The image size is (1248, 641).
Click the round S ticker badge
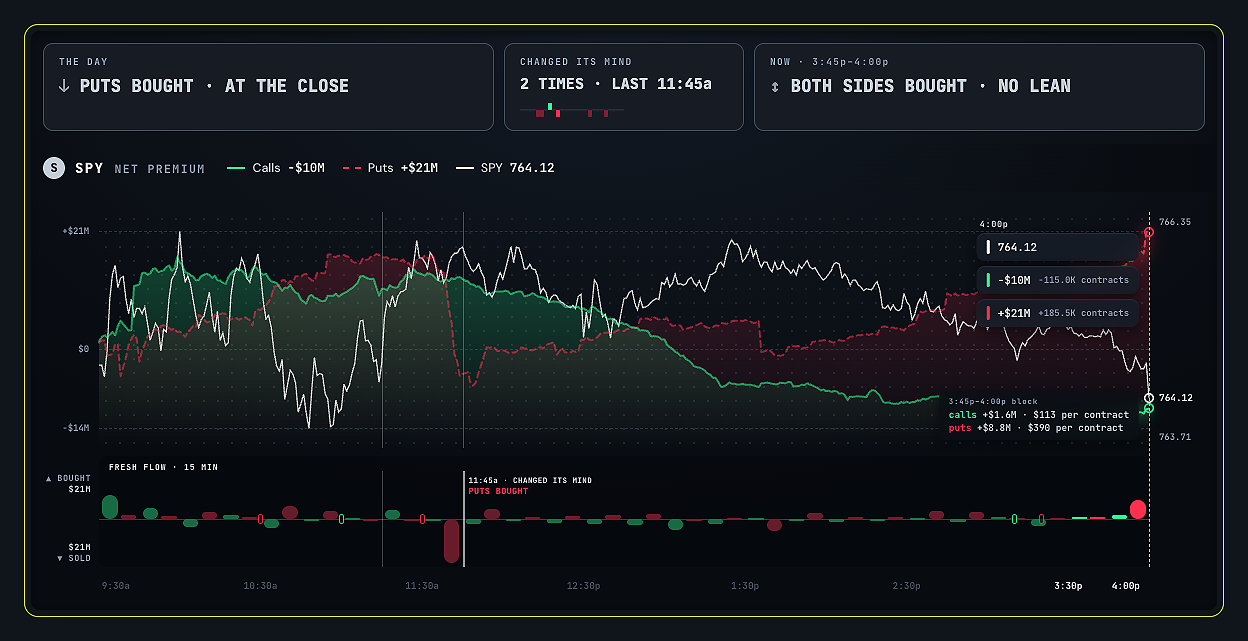pyautogui.click(x=54, y=168)
